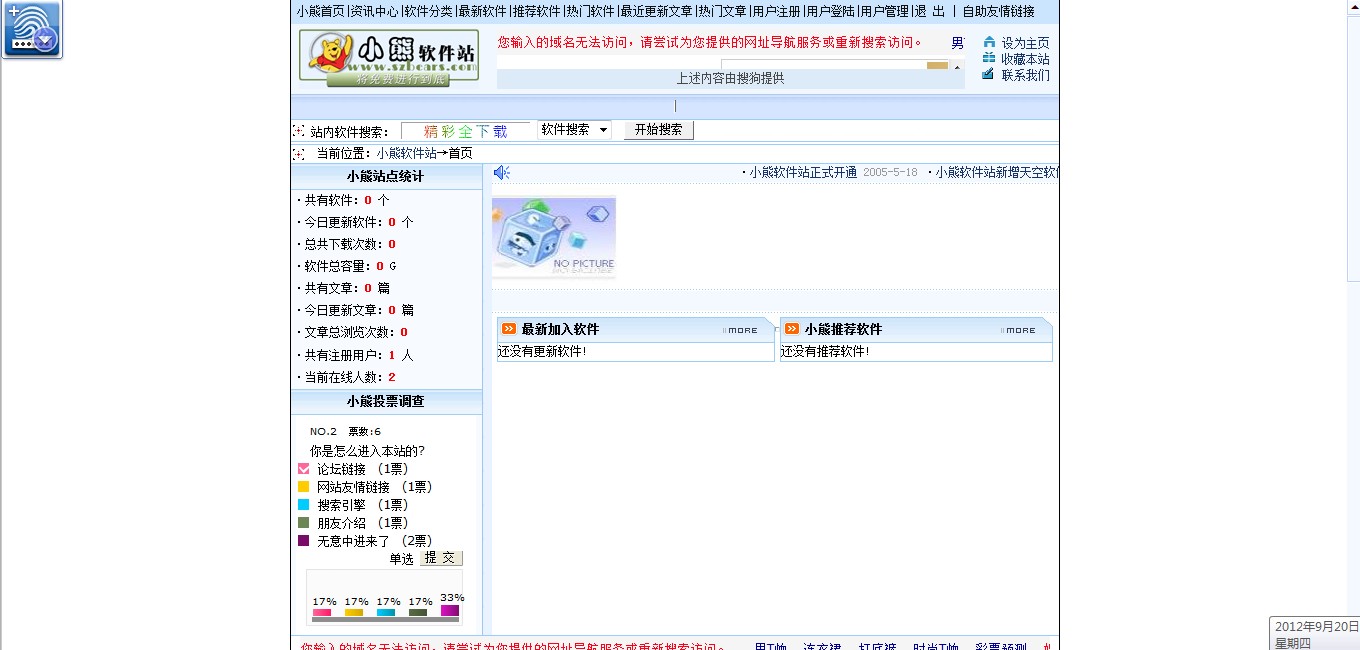This screenshot has height=650, width=1360.
Task: Click 小熊软件站 in the 当前位置 breadcrumb
Action: click(x=406, y=153)
